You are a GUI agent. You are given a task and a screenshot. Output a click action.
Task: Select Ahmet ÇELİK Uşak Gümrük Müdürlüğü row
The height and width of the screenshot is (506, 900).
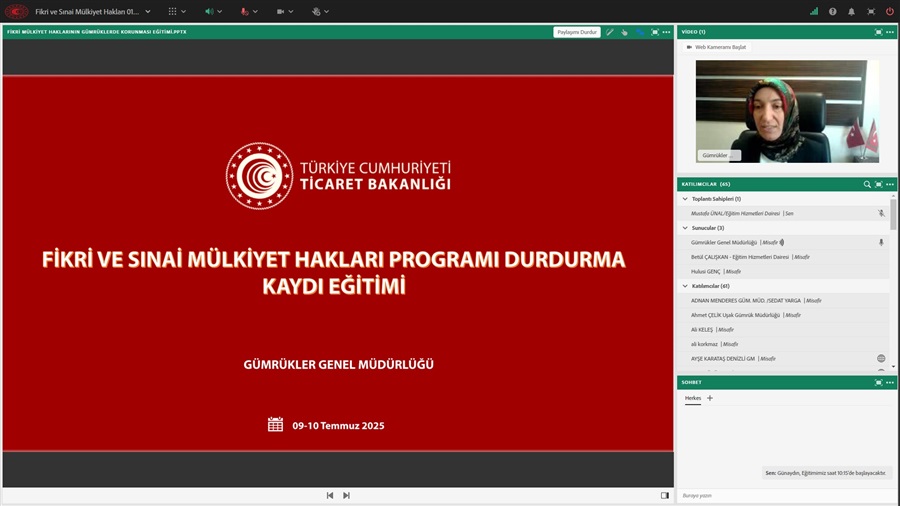tap(783, 315)
